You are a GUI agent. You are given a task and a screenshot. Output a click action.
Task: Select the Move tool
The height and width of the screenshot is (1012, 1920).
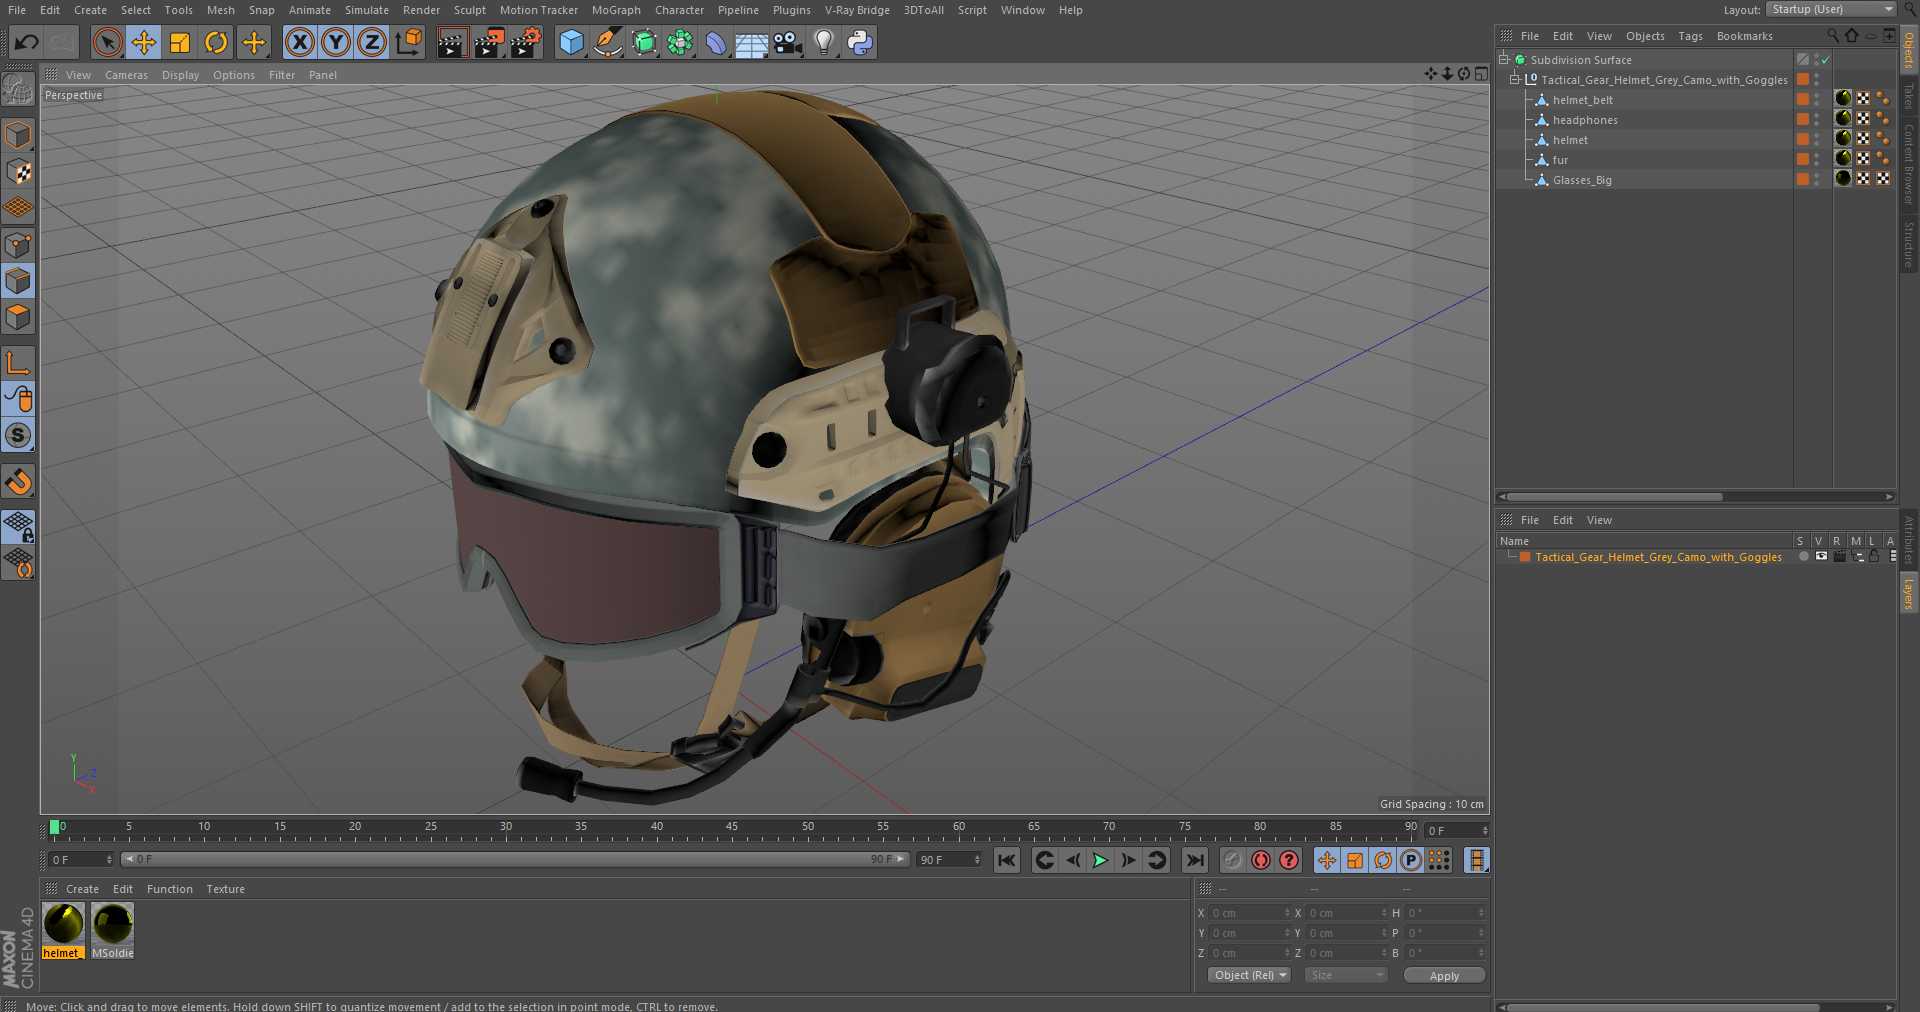click(x=144, y=42)
